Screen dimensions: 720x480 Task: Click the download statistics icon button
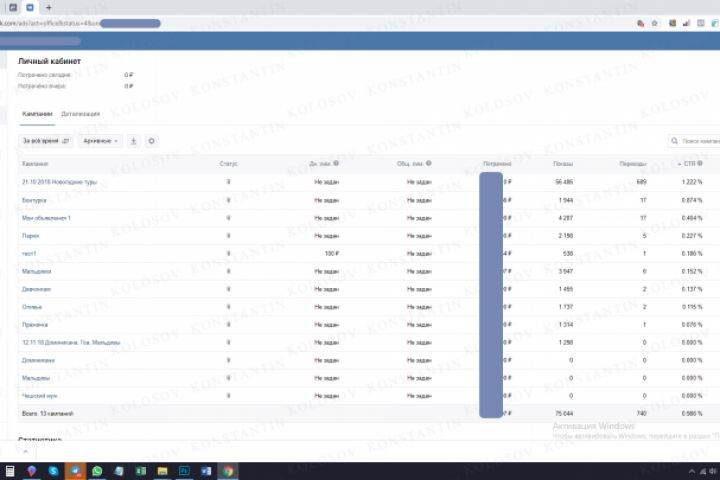133,141
